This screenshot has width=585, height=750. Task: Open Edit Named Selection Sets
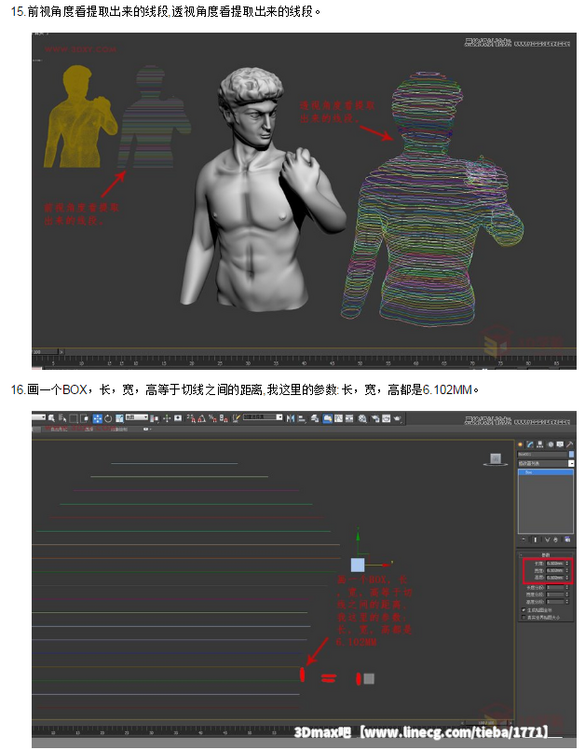[236, 418]
